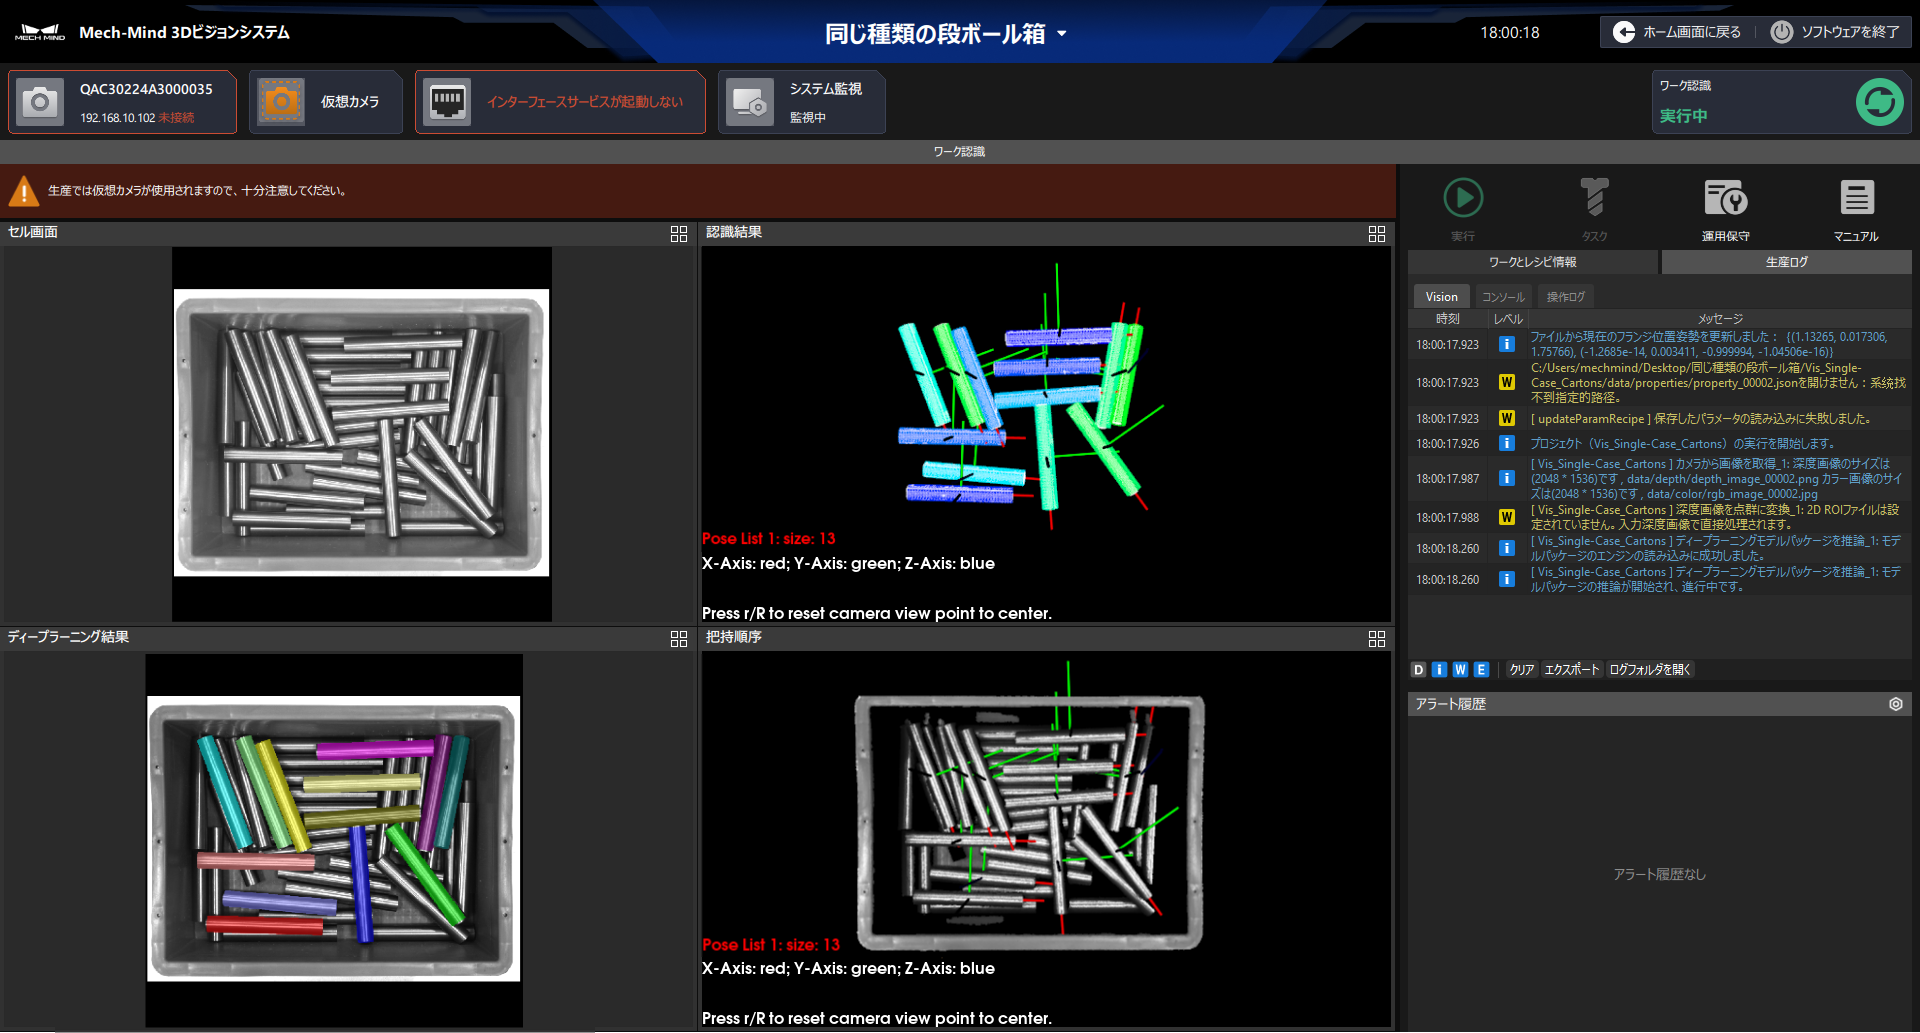Click the ログフォルダを開く button
This screenshot has width=1920, height=1033.
click(x=1650, y=670)
